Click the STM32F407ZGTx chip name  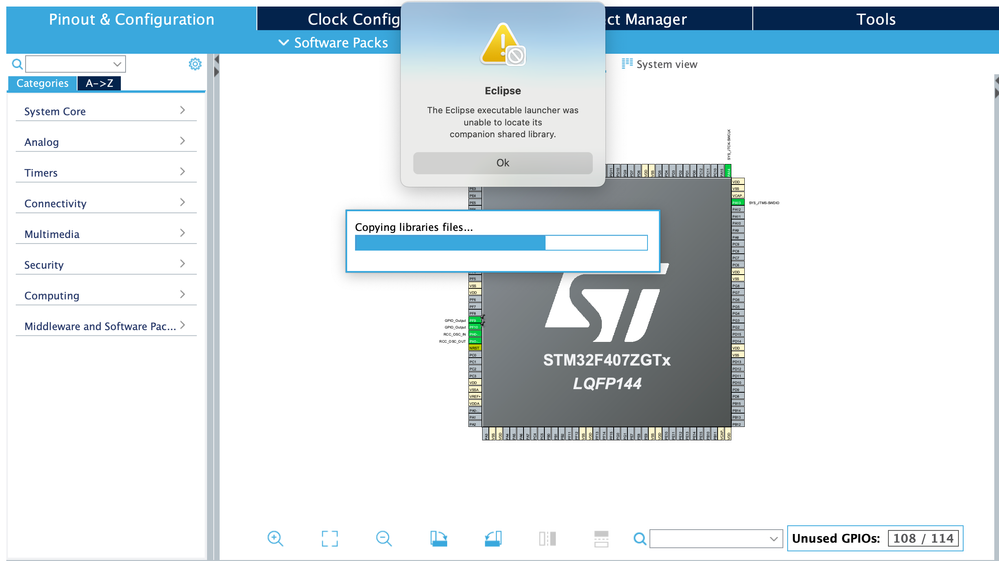pyautogui.click(x=607, y=360)
